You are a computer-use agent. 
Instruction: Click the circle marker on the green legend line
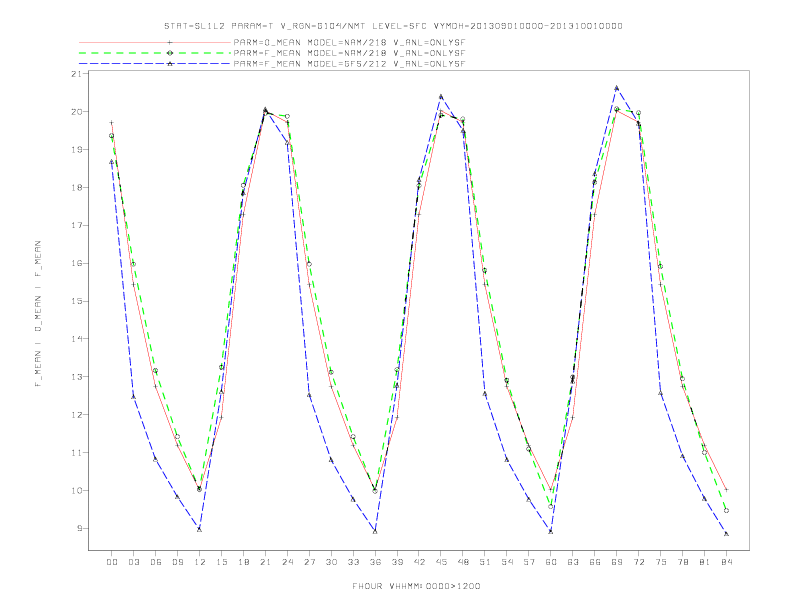coord(170,53)
